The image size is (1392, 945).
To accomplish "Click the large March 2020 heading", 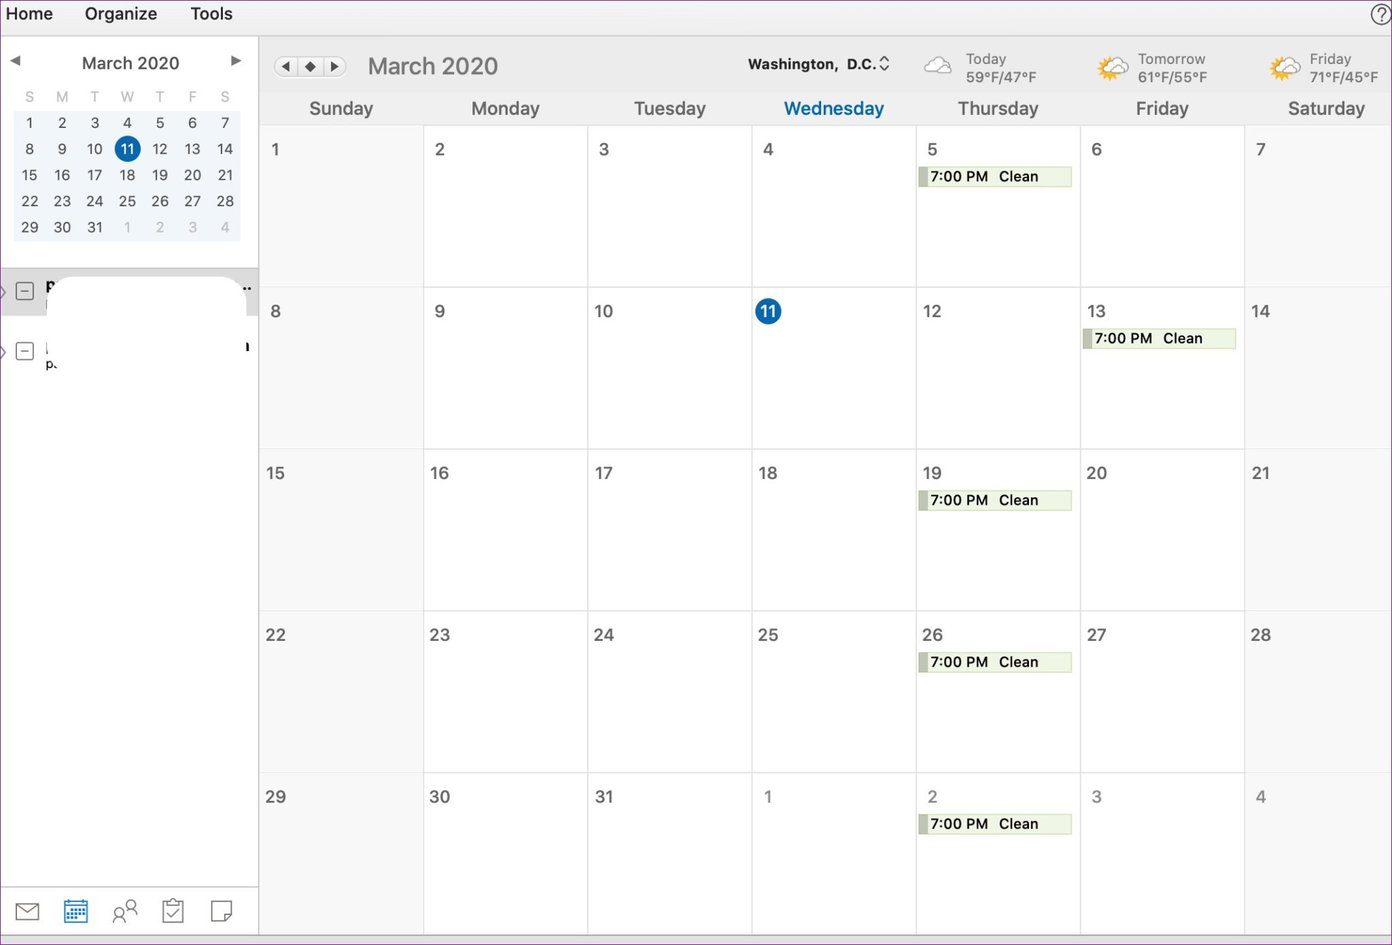I will click(x=433, y=66).
